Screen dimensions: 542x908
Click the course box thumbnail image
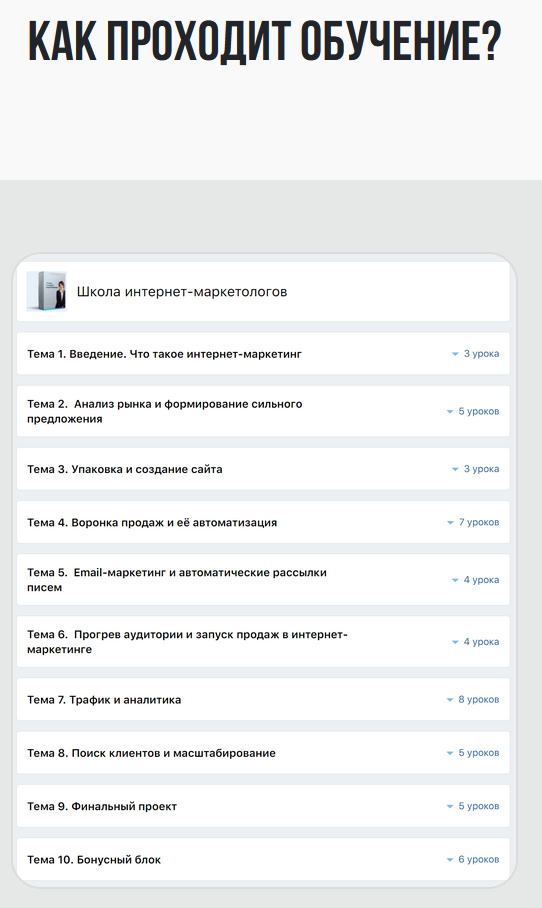[46, 291]
